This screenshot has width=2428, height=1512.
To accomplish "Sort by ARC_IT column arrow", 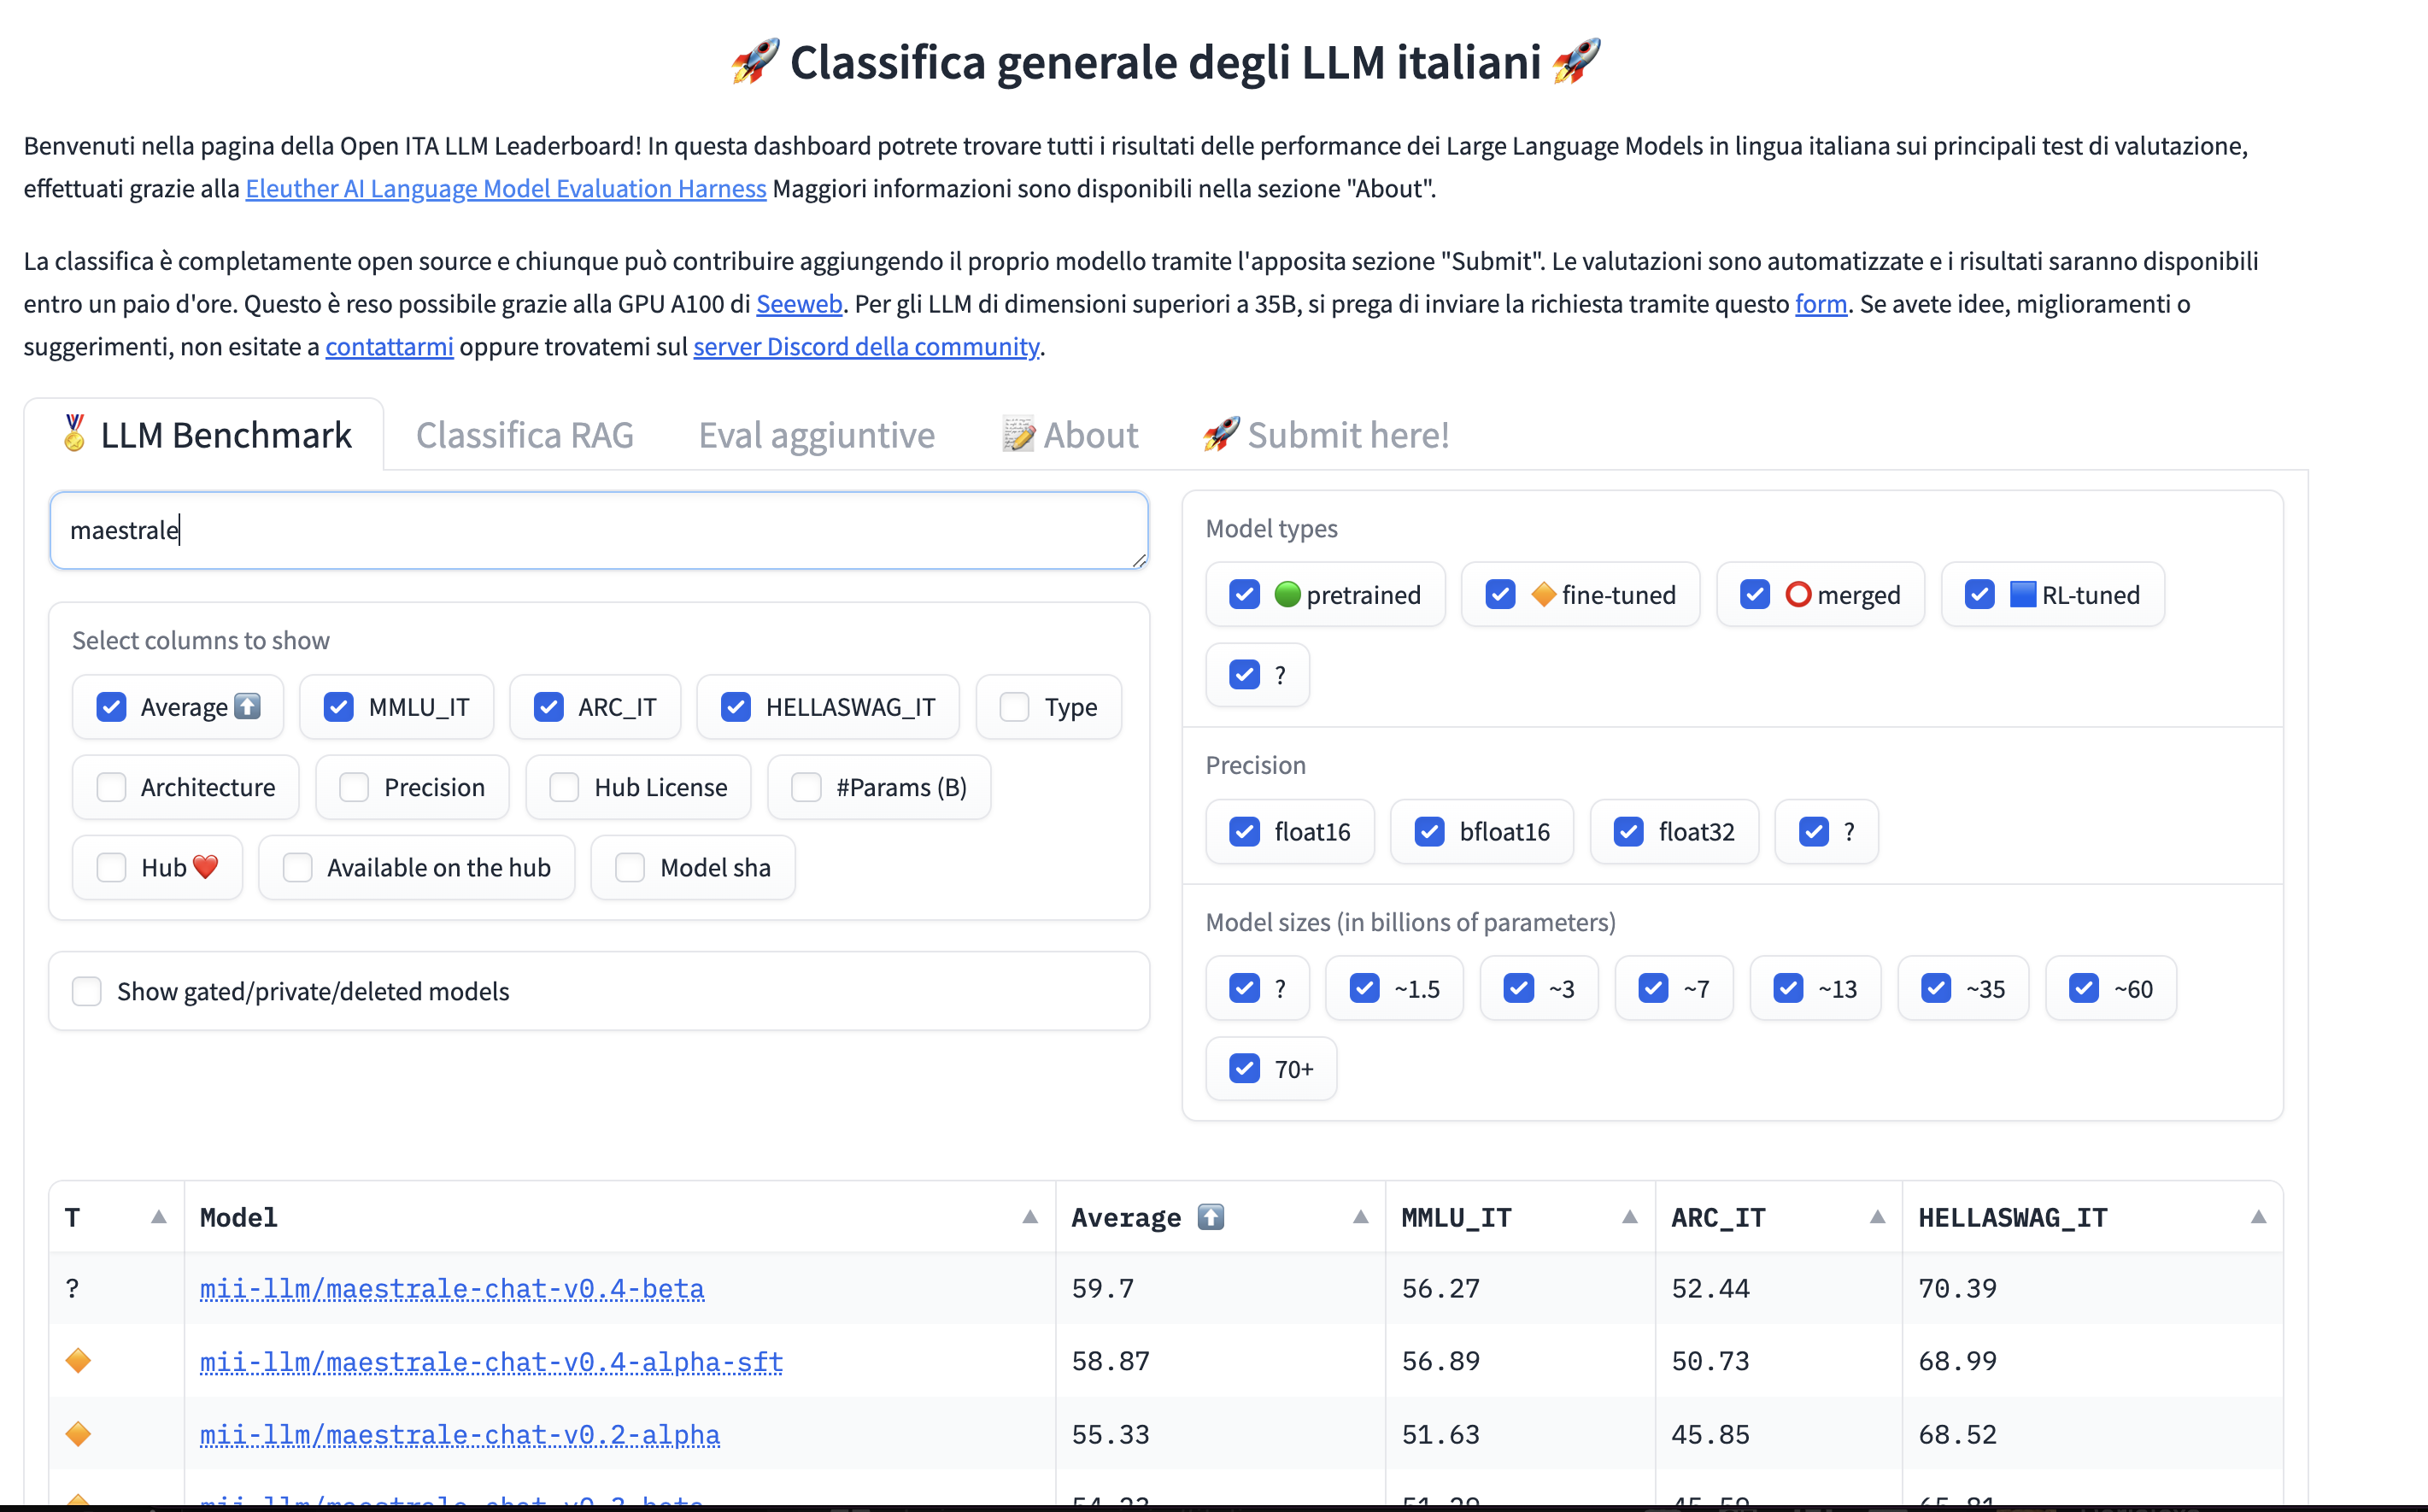I will (x=1877, y=1217).
